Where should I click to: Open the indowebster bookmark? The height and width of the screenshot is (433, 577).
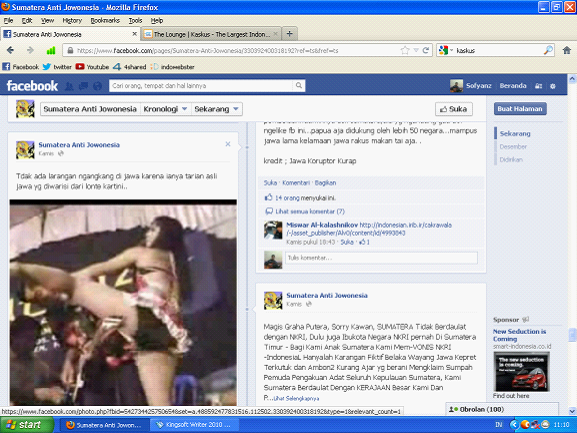[173, 67]
